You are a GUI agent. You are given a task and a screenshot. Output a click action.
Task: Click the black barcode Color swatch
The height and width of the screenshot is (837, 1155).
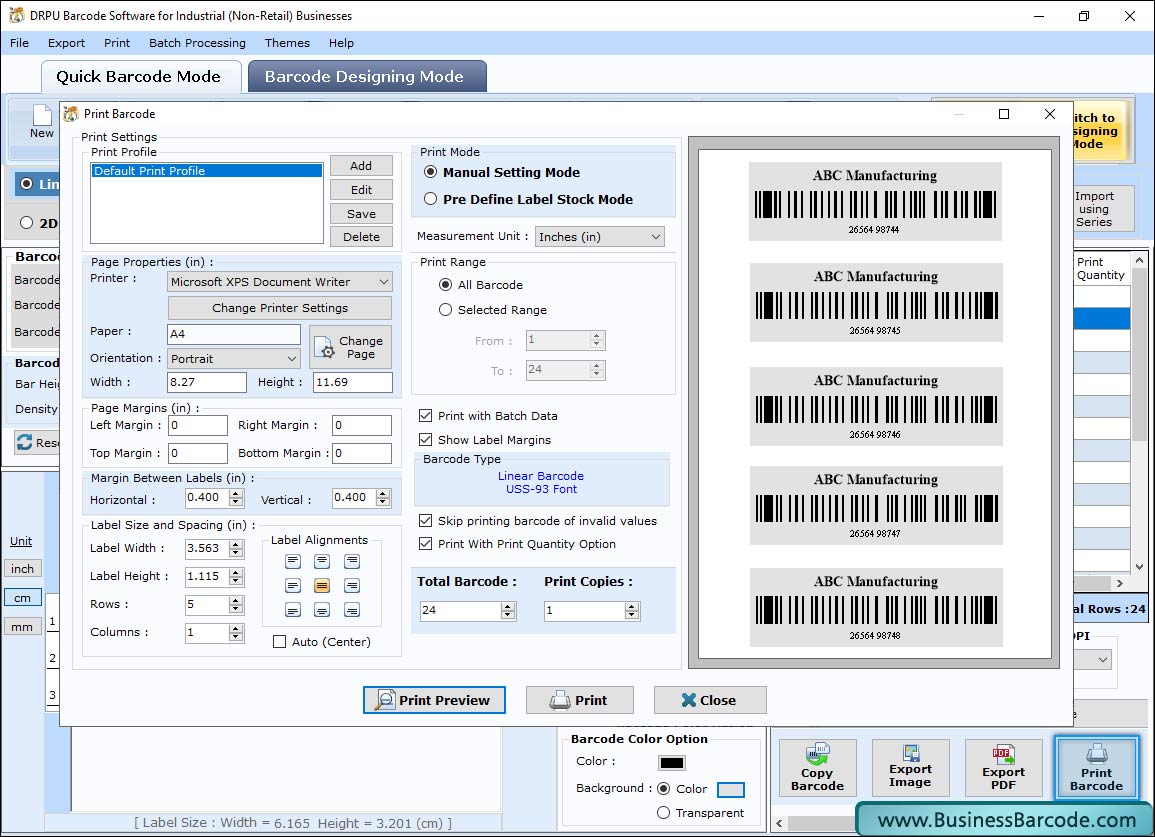[x=672, y=763]
